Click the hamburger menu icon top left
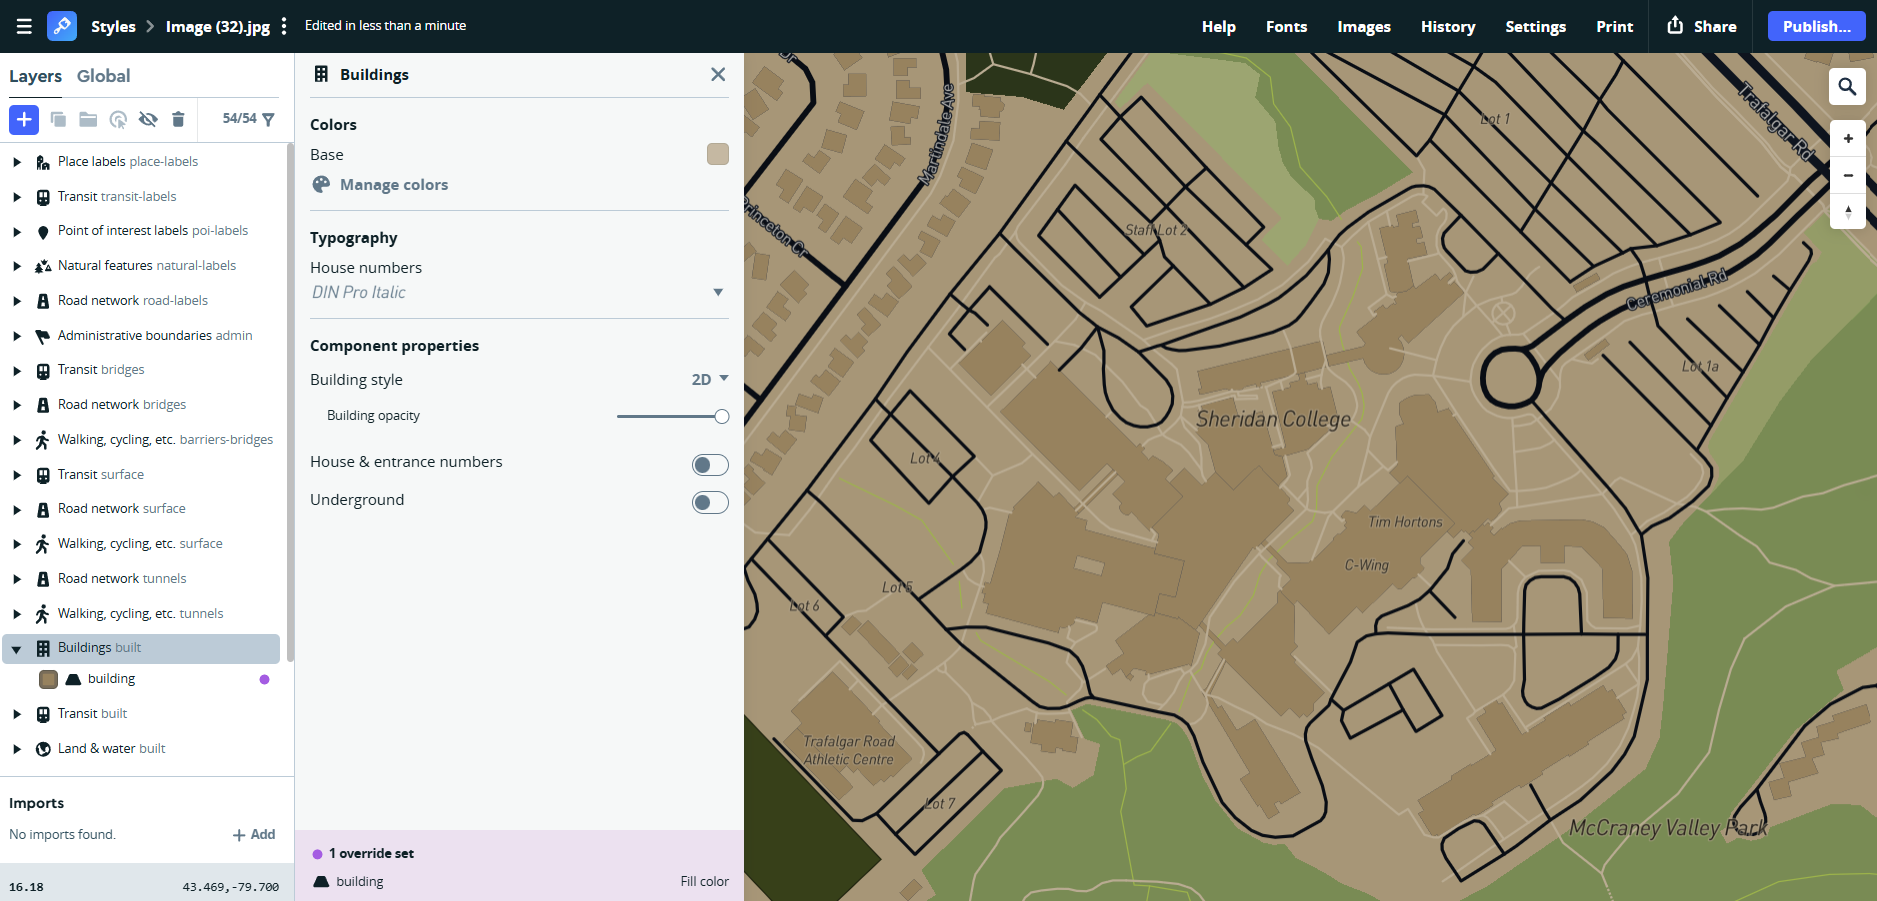 tap(24, 26)
